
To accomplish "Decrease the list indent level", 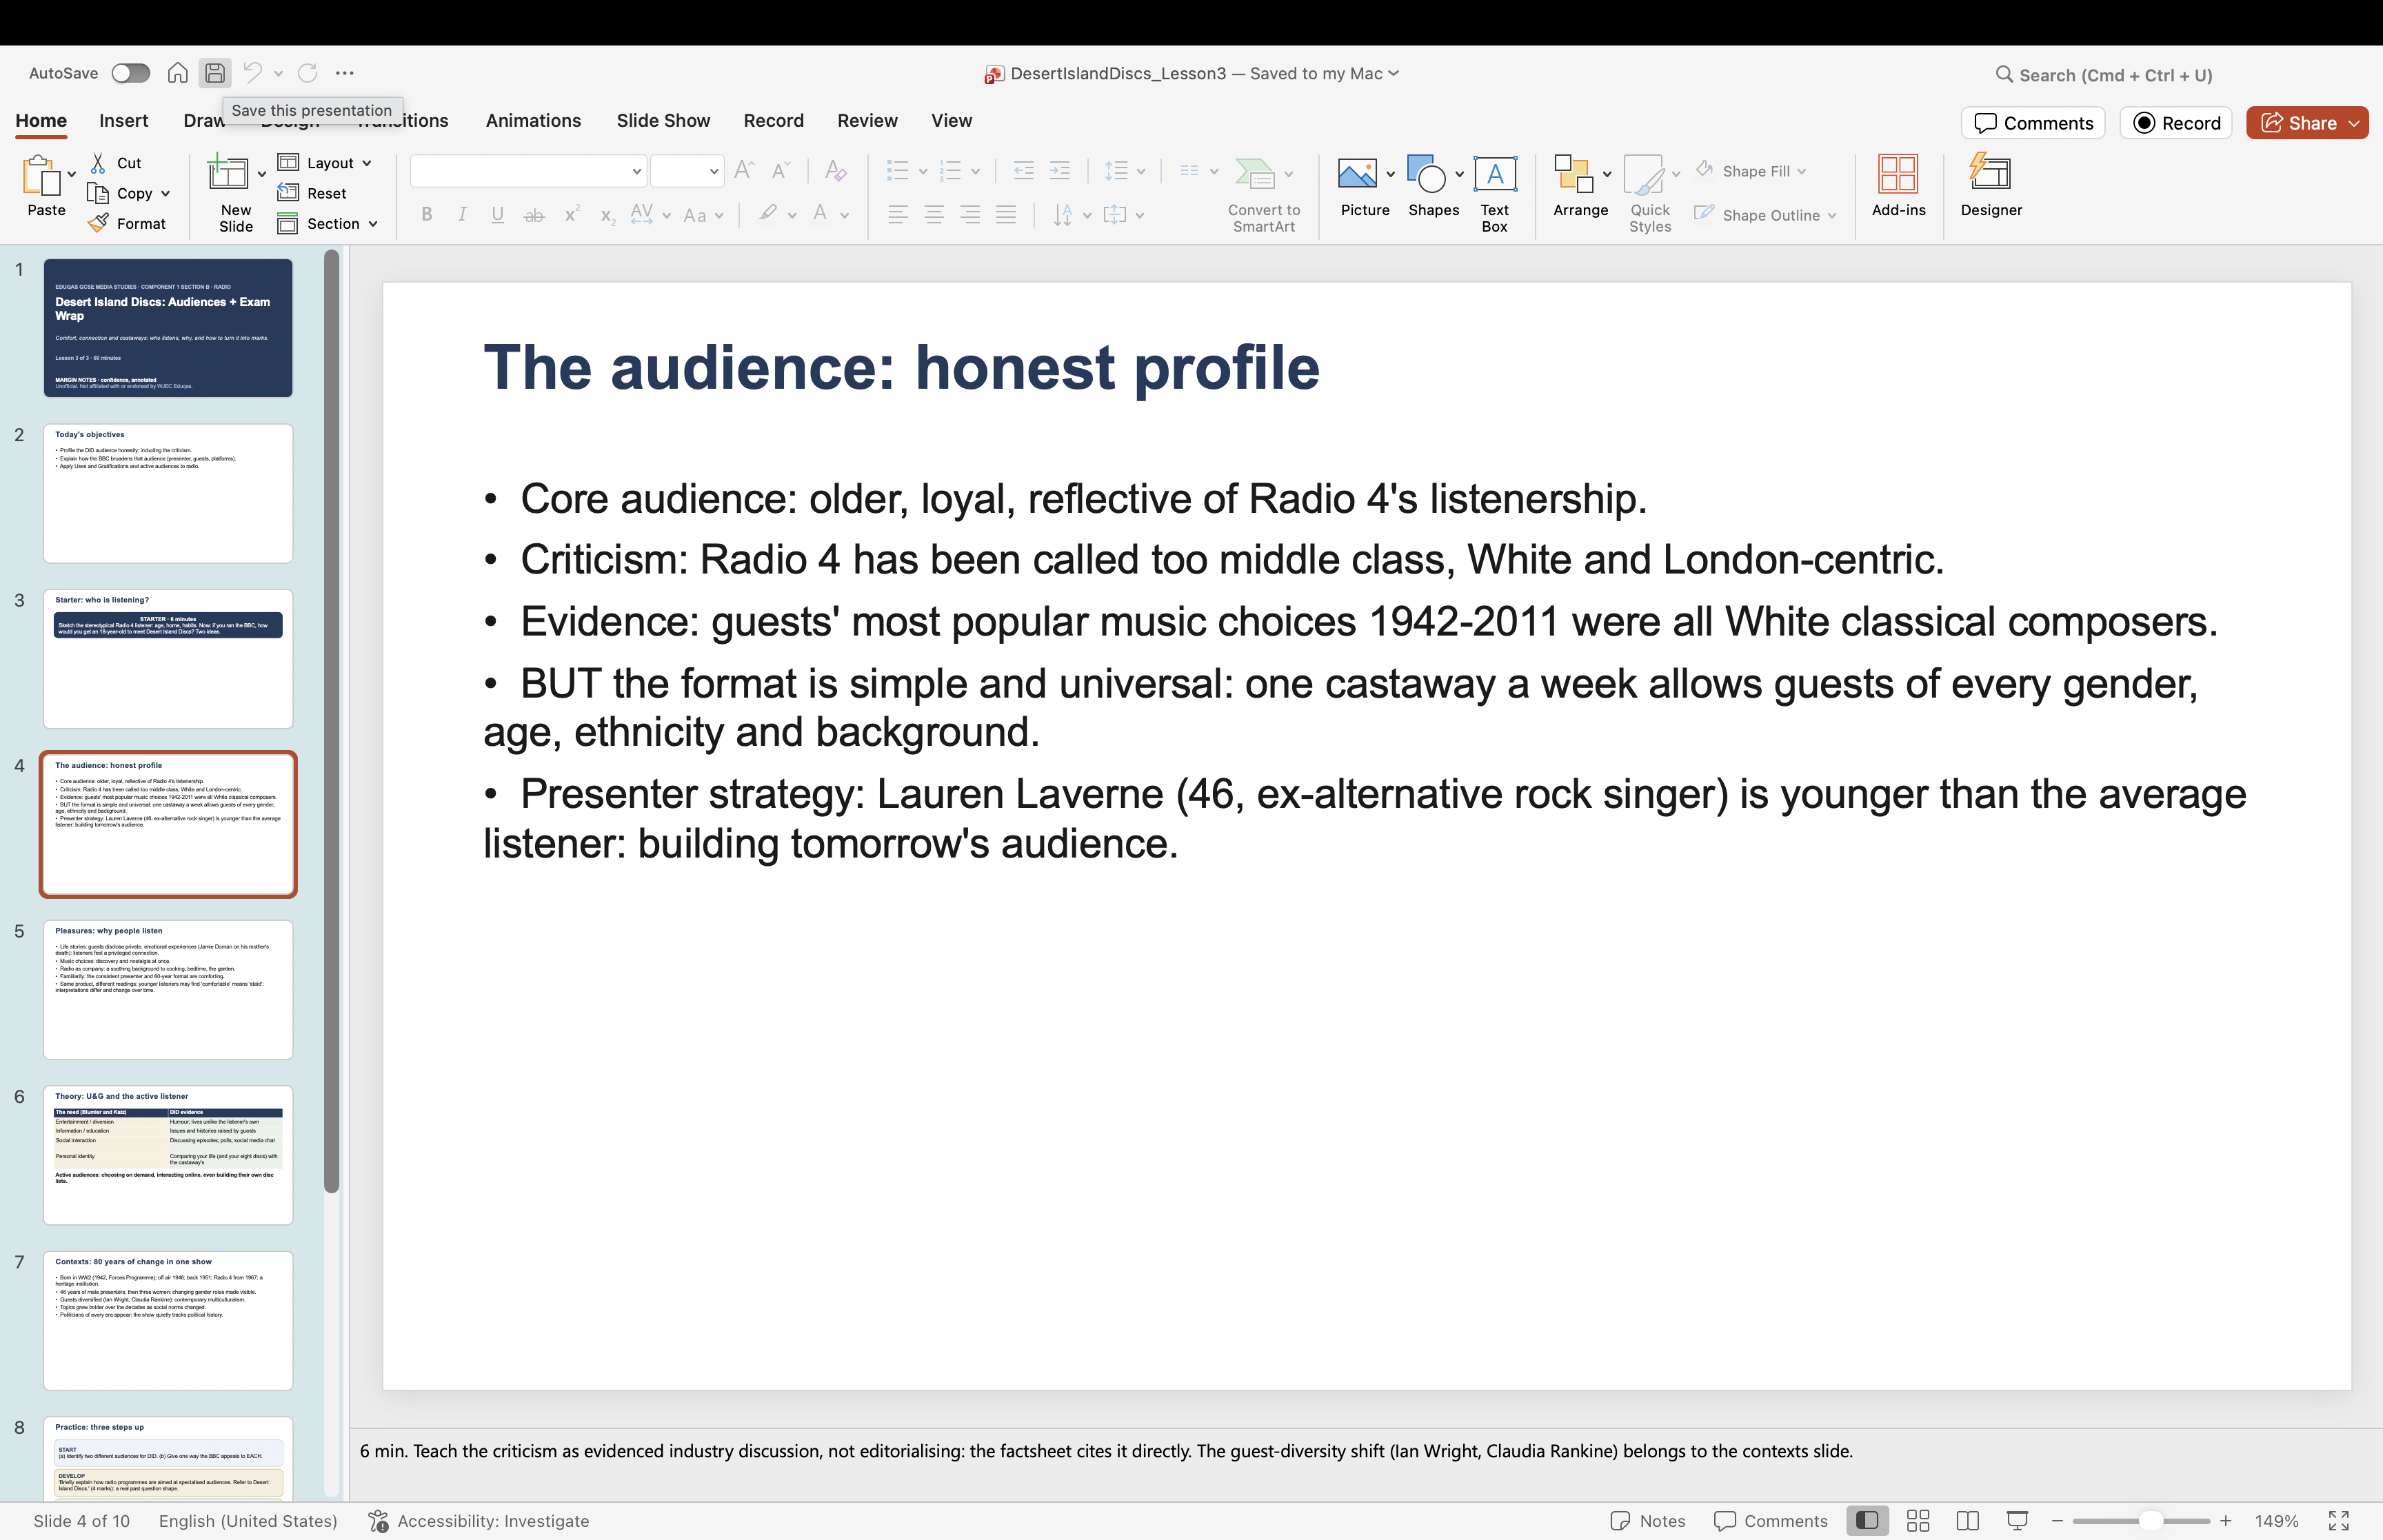I will [1023, 171].
